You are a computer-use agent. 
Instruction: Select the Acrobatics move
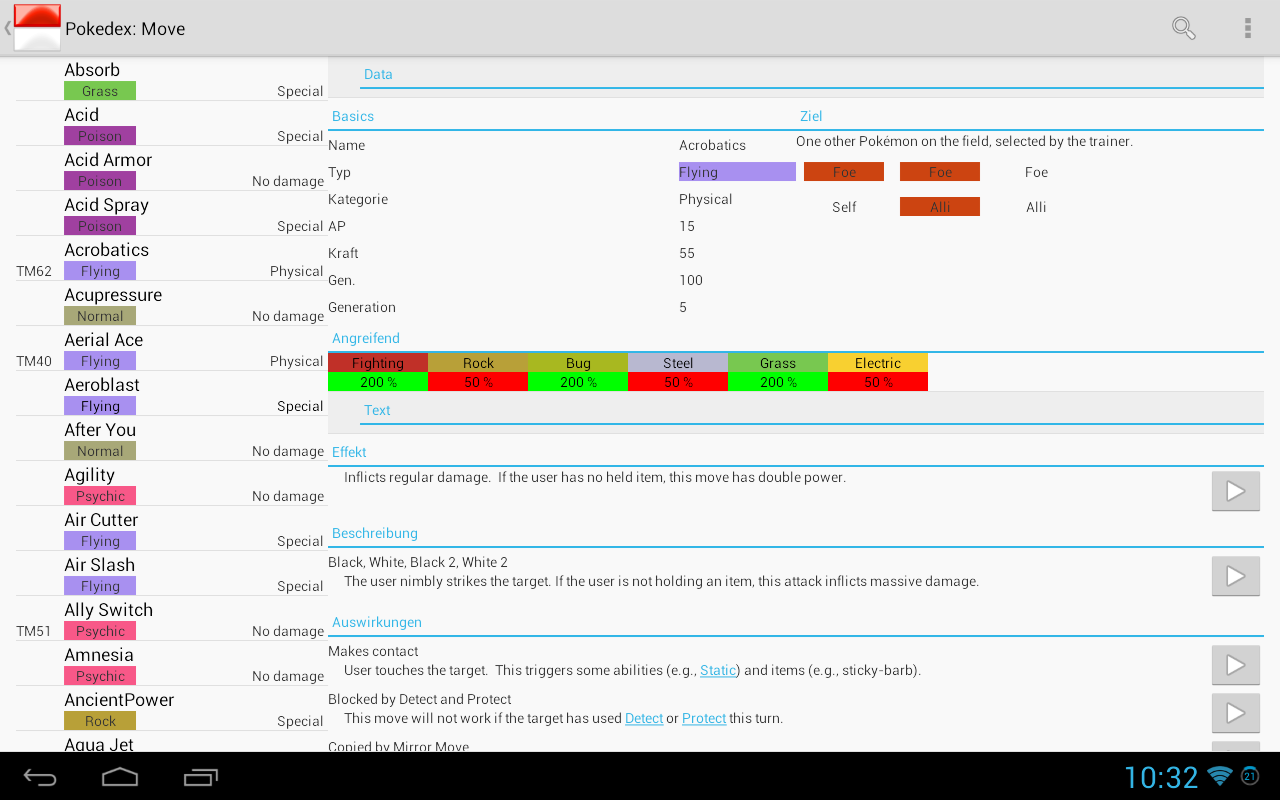tap(171, 260)
